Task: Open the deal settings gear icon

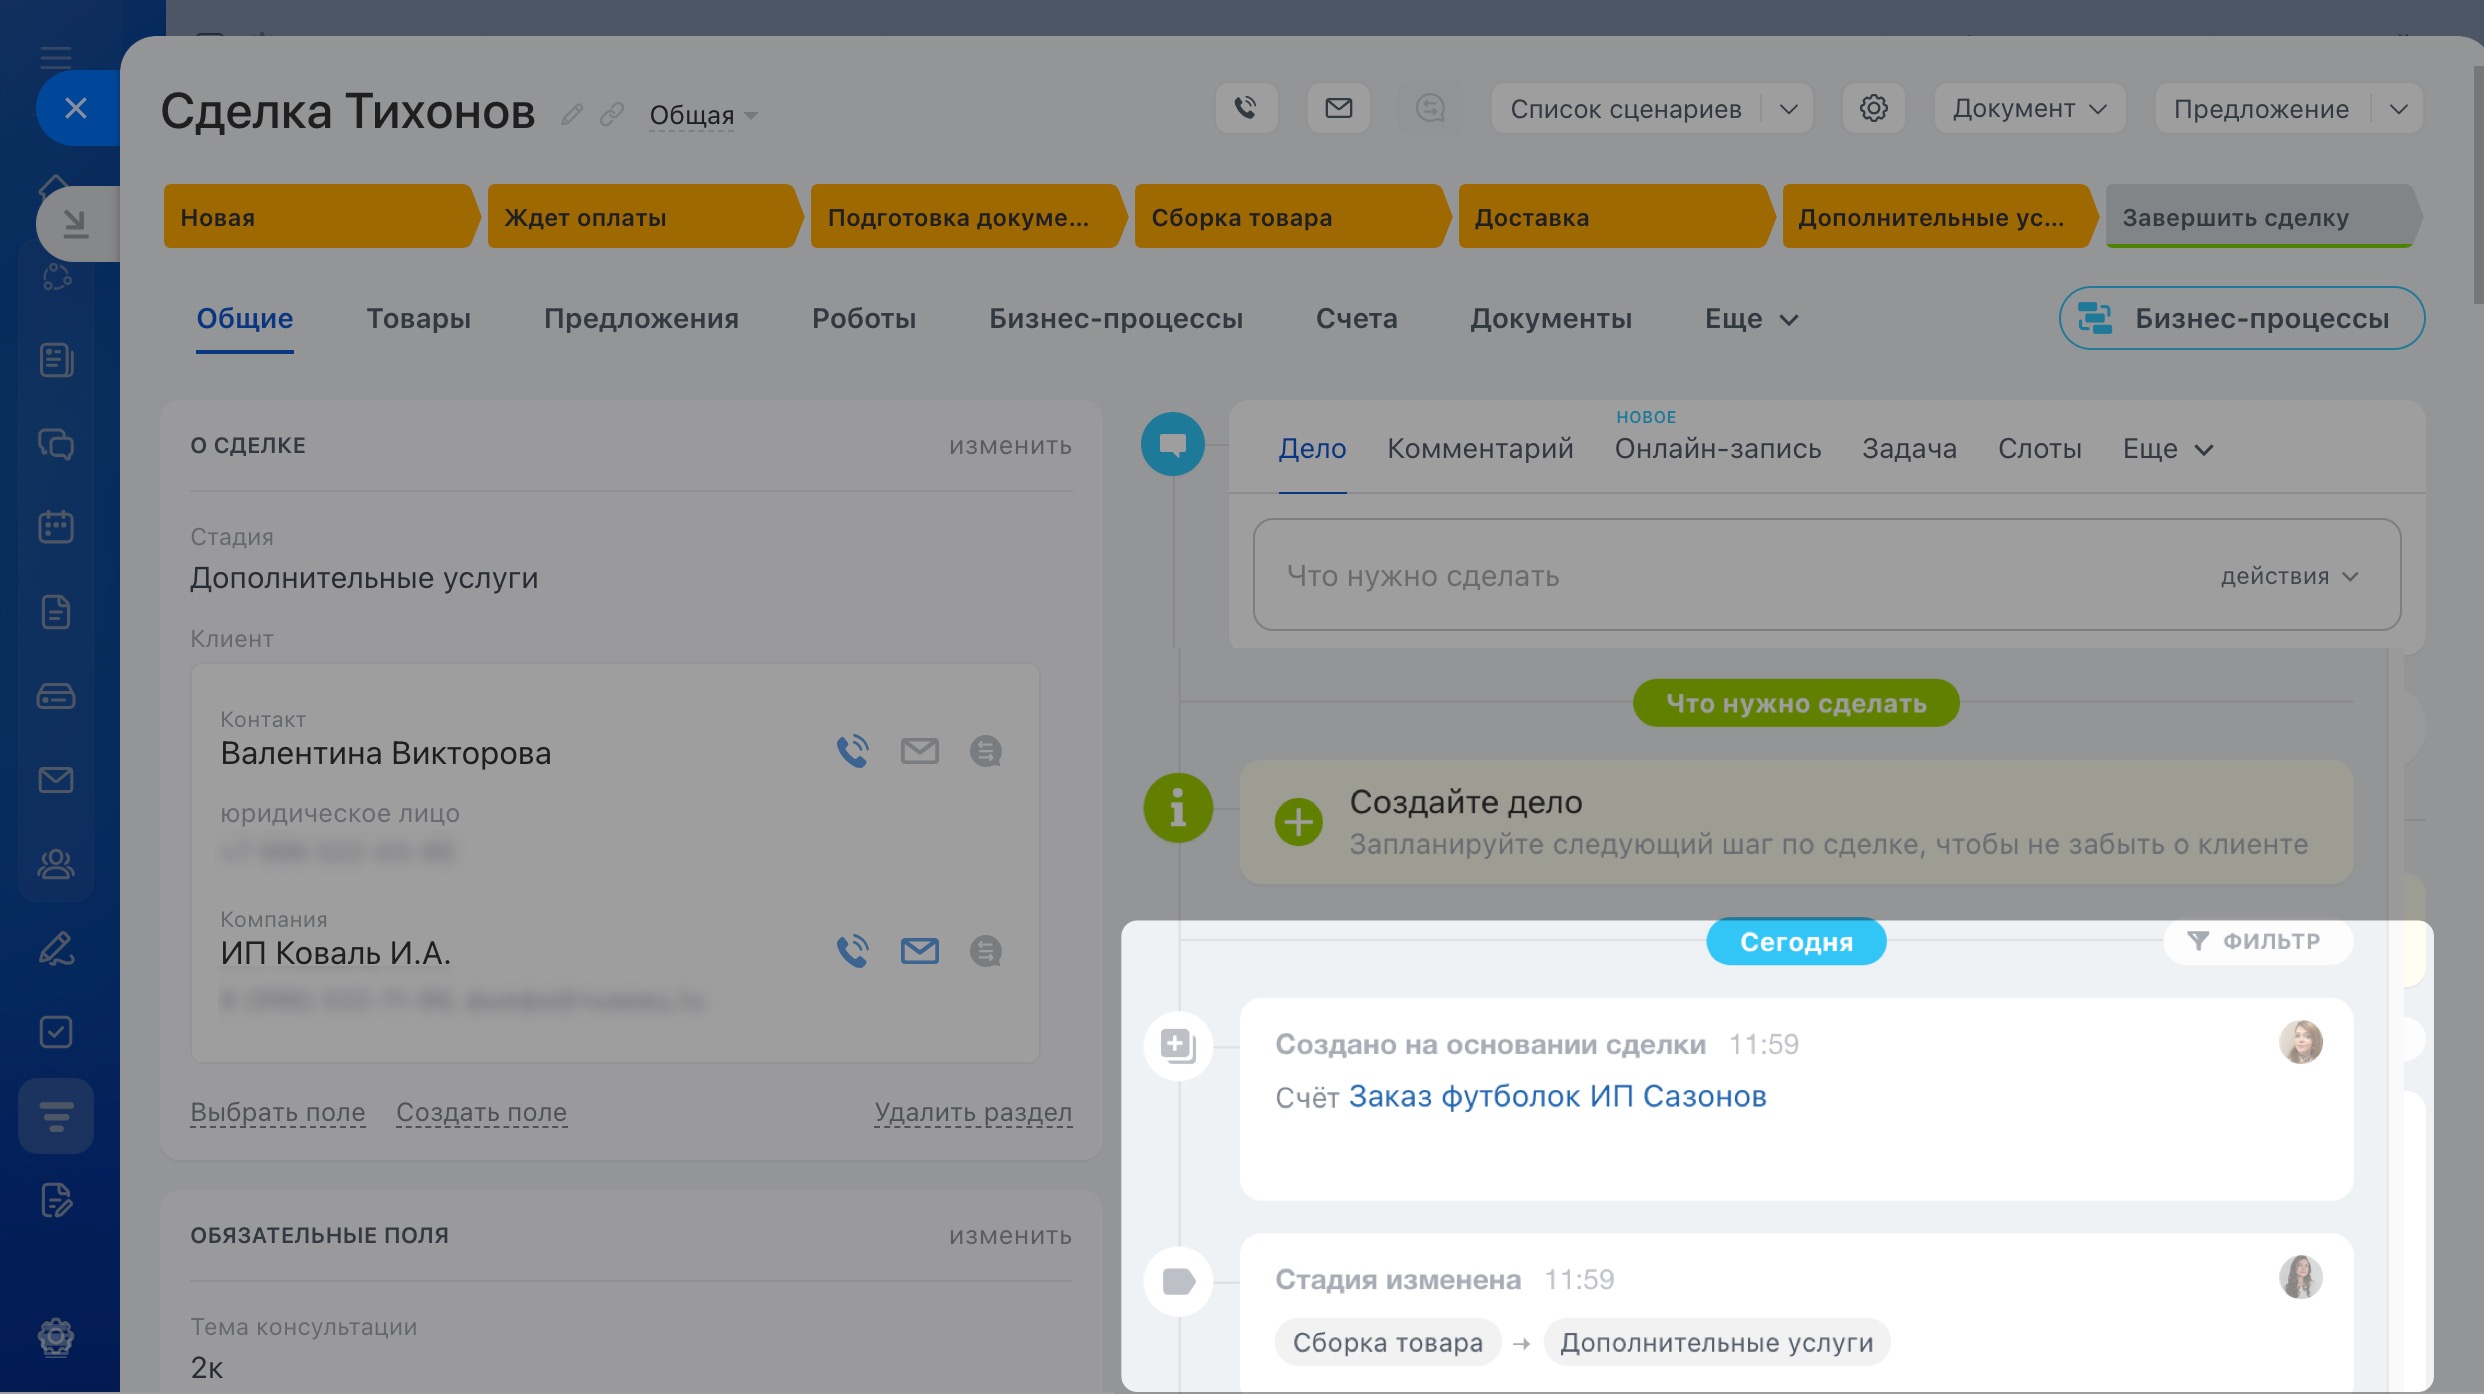Action: [x=1873, y=108]
